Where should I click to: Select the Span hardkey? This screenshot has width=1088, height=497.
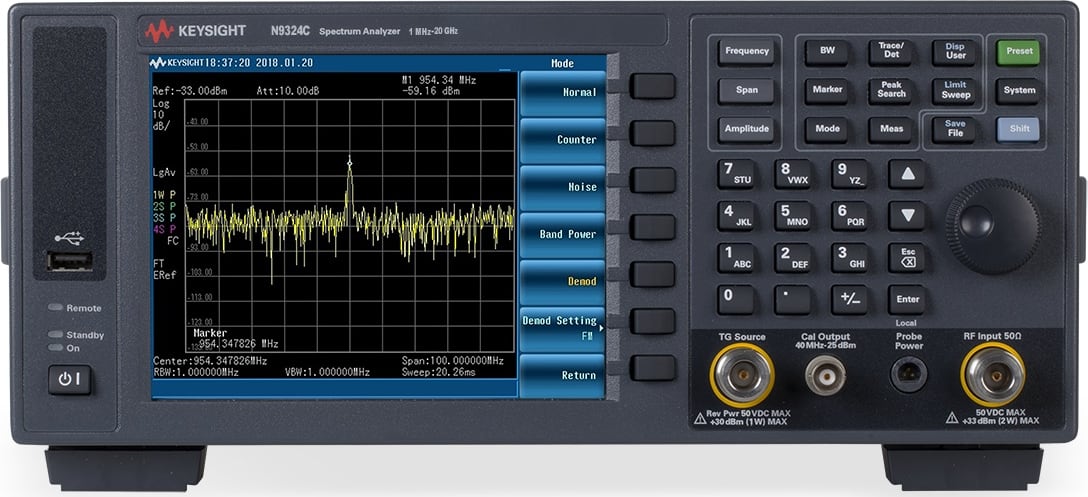pyautogui.click(x=747, y=91)
